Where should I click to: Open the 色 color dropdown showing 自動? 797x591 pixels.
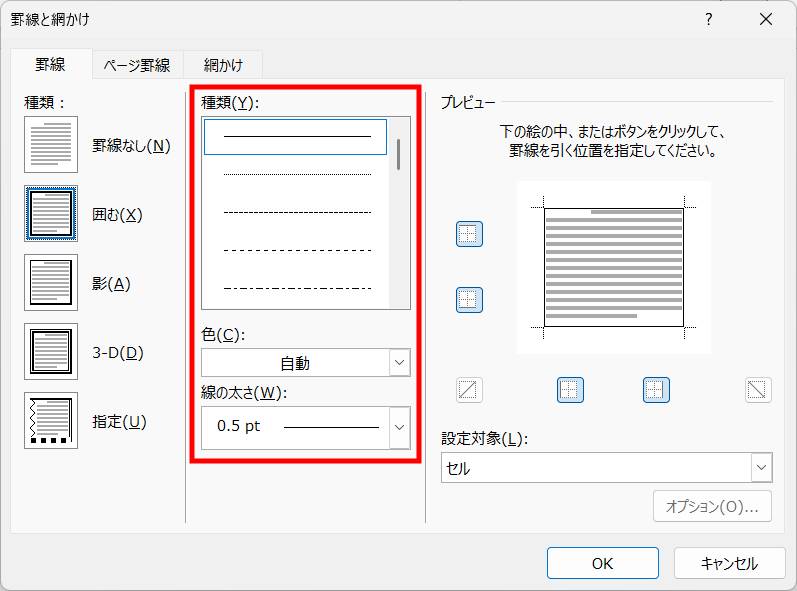coord(305,363)
